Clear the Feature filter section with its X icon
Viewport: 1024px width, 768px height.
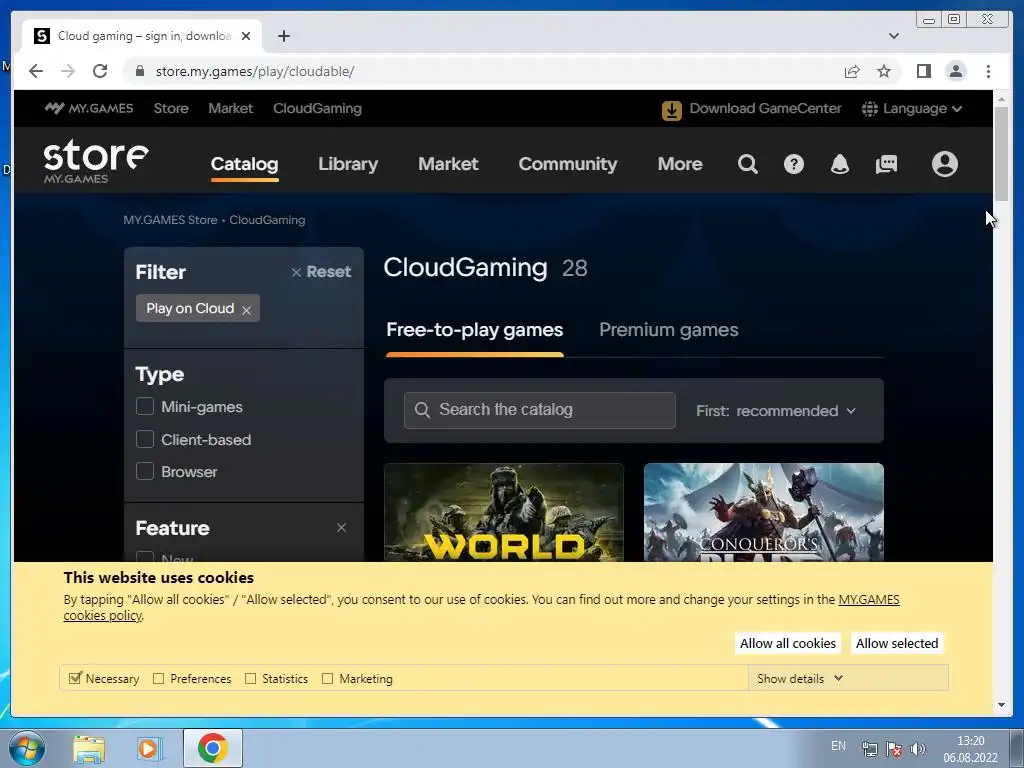341,528
